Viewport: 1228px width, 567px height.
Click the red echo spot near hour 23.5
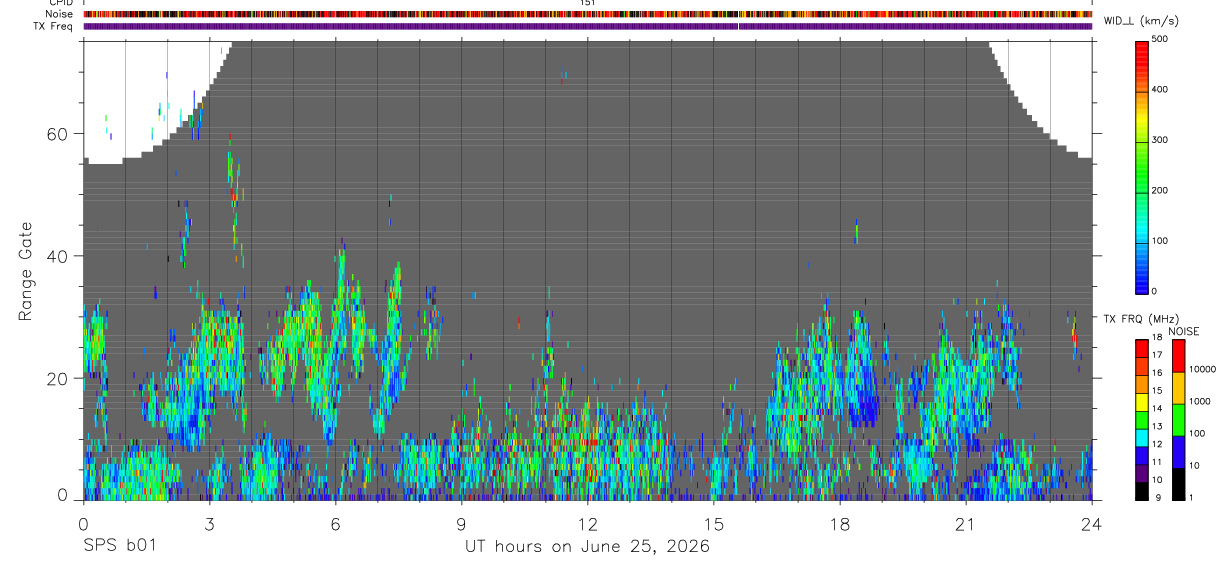[x=1074, y=331]
